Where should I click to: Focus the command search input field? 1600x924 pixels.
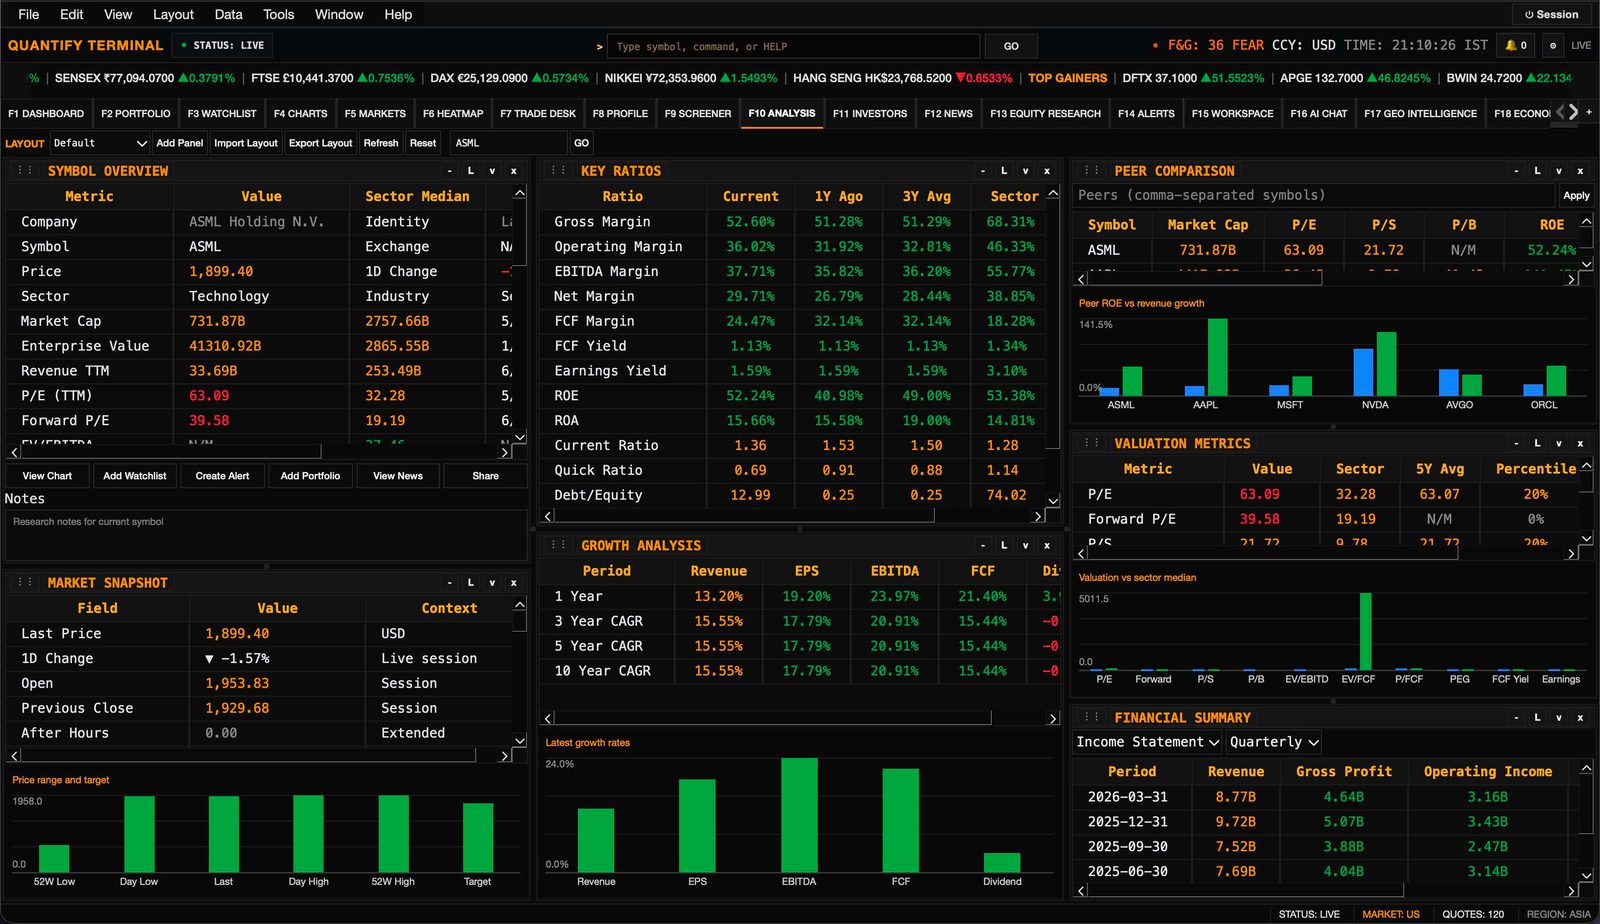click(795, 46)
